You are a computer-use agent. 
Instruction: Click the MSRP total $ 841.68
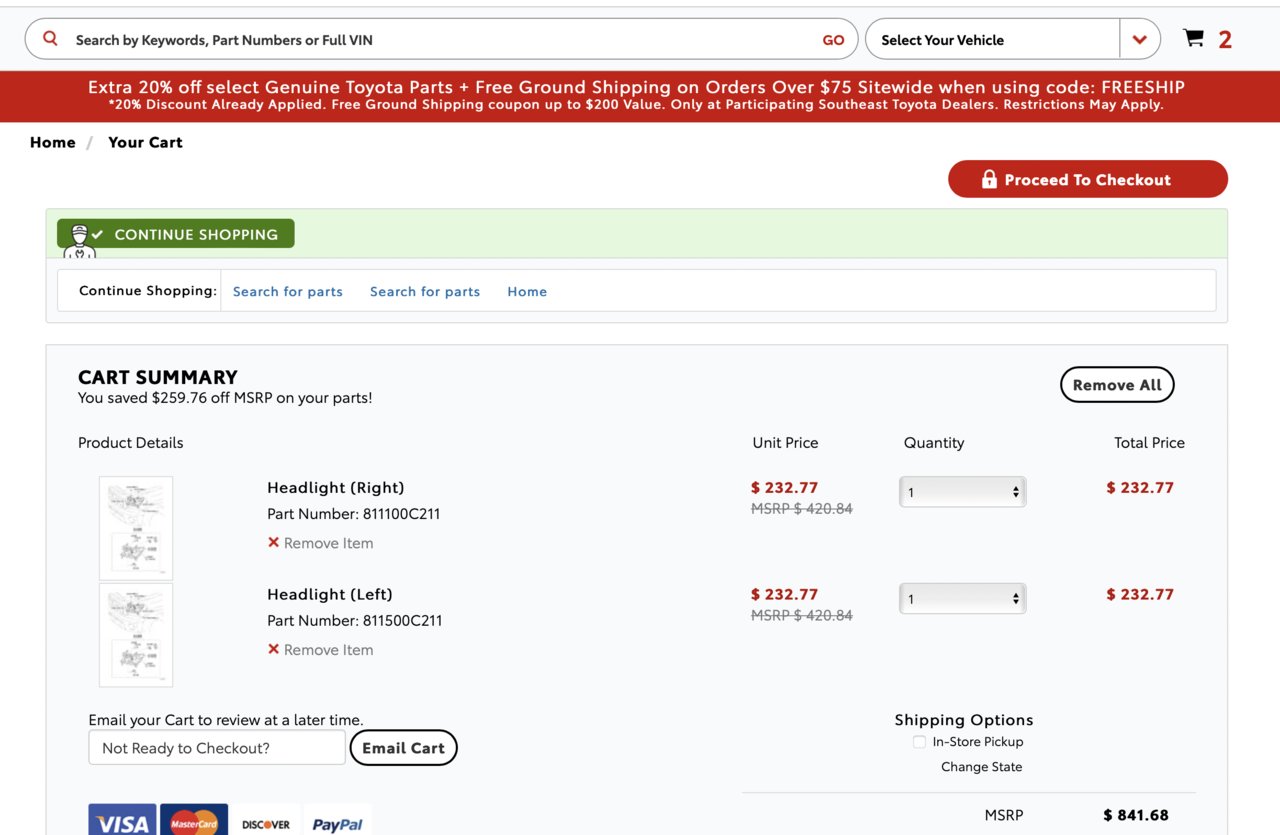point(1136,815)
